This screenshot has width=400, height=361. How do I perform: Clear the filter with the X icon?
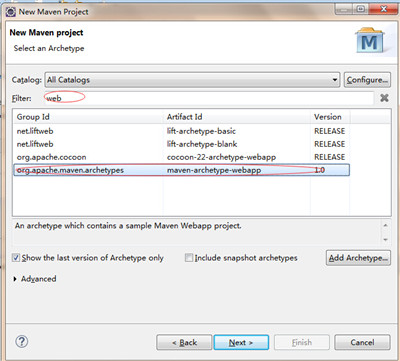point(384,98)
